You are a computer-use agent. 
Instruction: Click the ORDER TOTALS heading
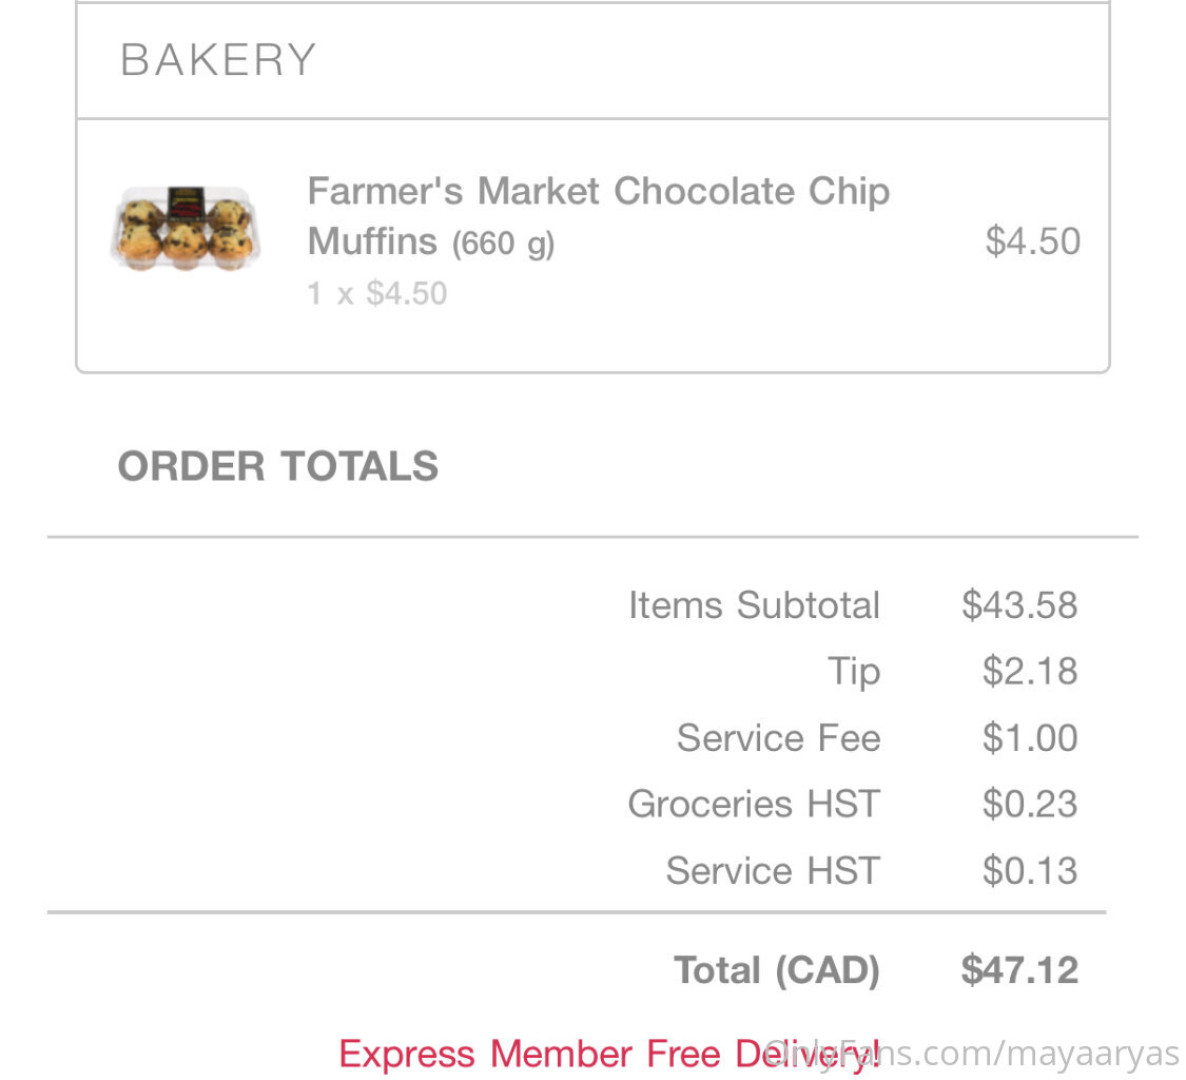[x=278, y=466]
